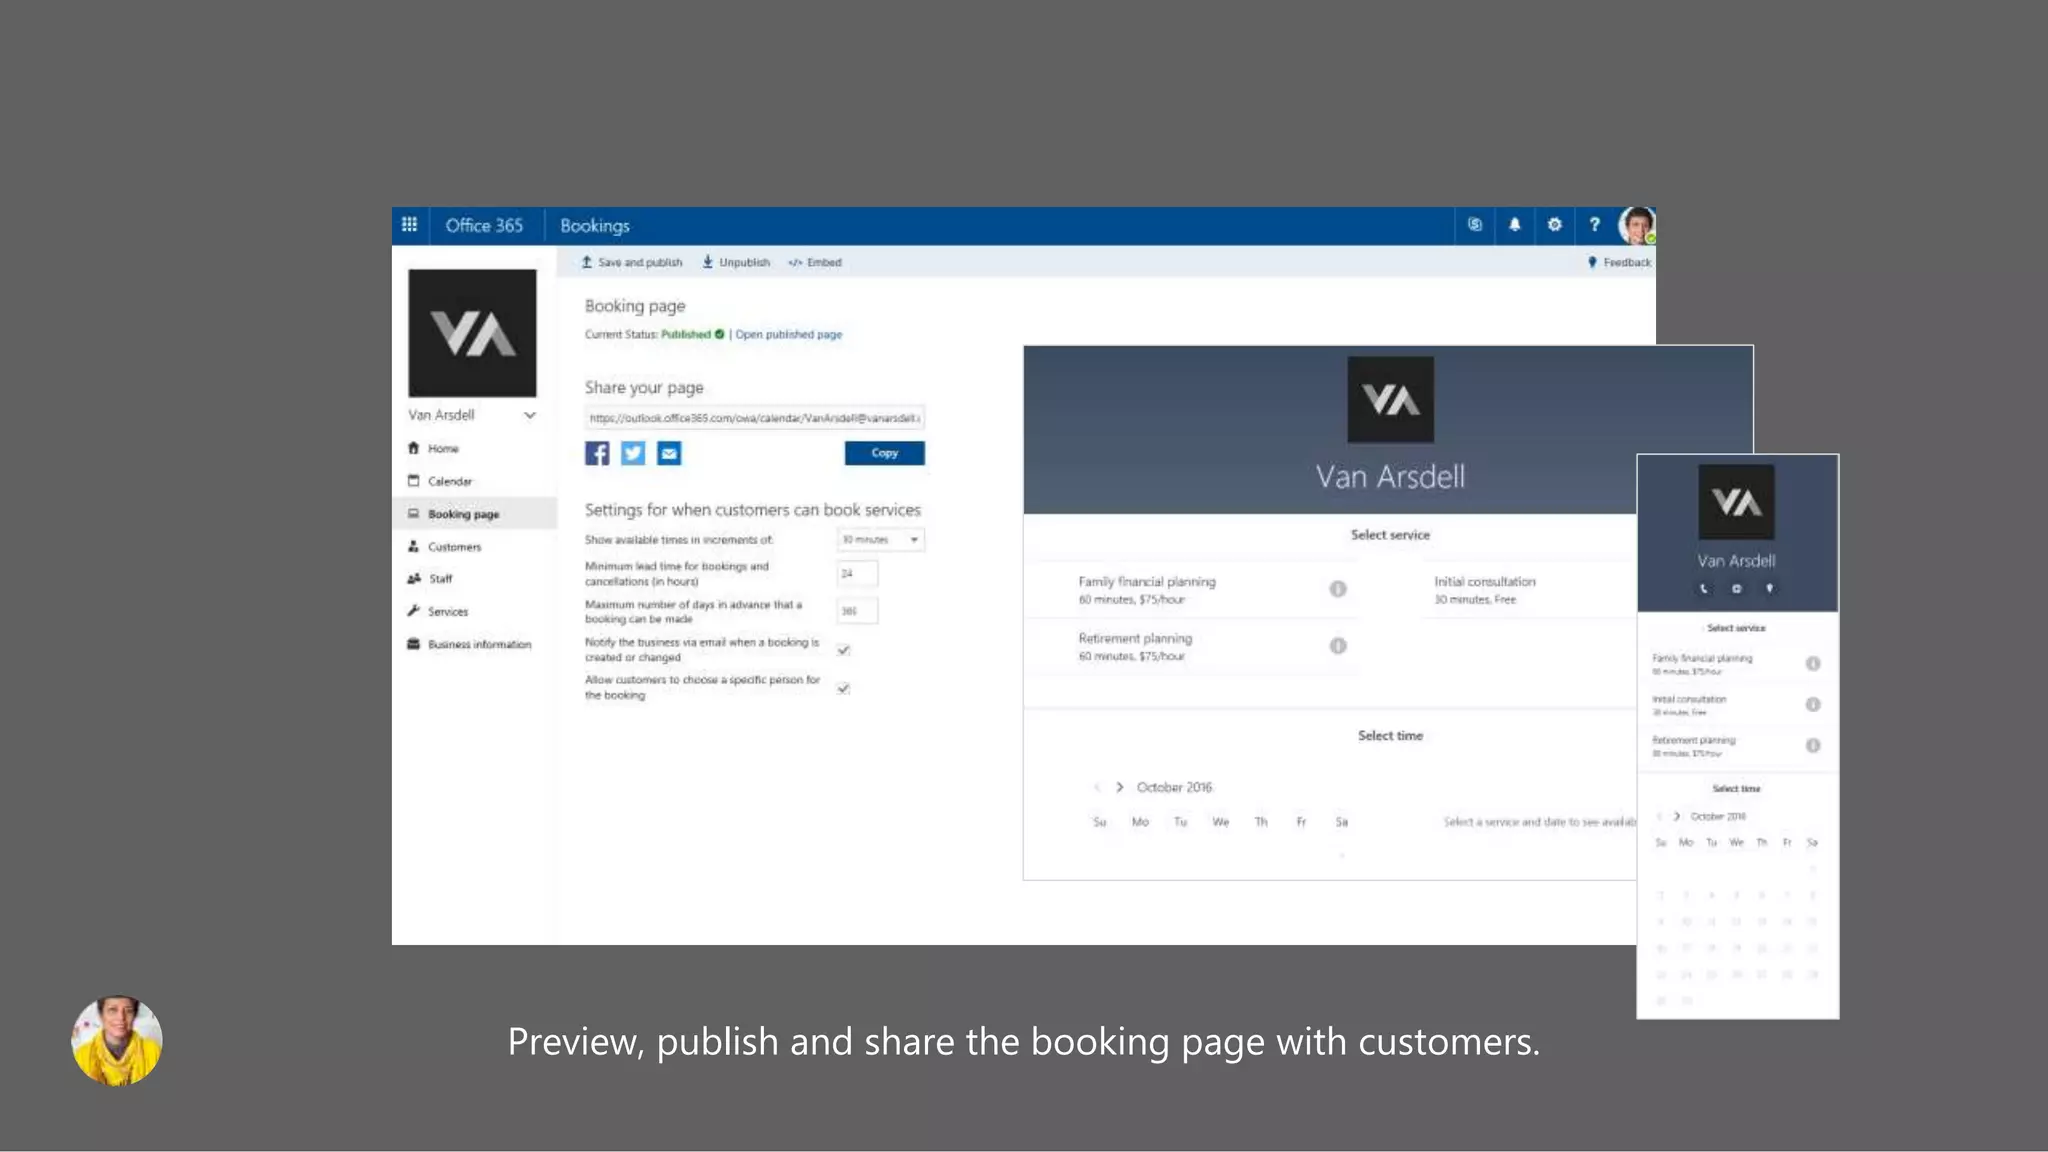Click info icon for Family financial planning
Image resolution: width=2048 pixels, height=1152 pixels.
[x=1338, y=589]
